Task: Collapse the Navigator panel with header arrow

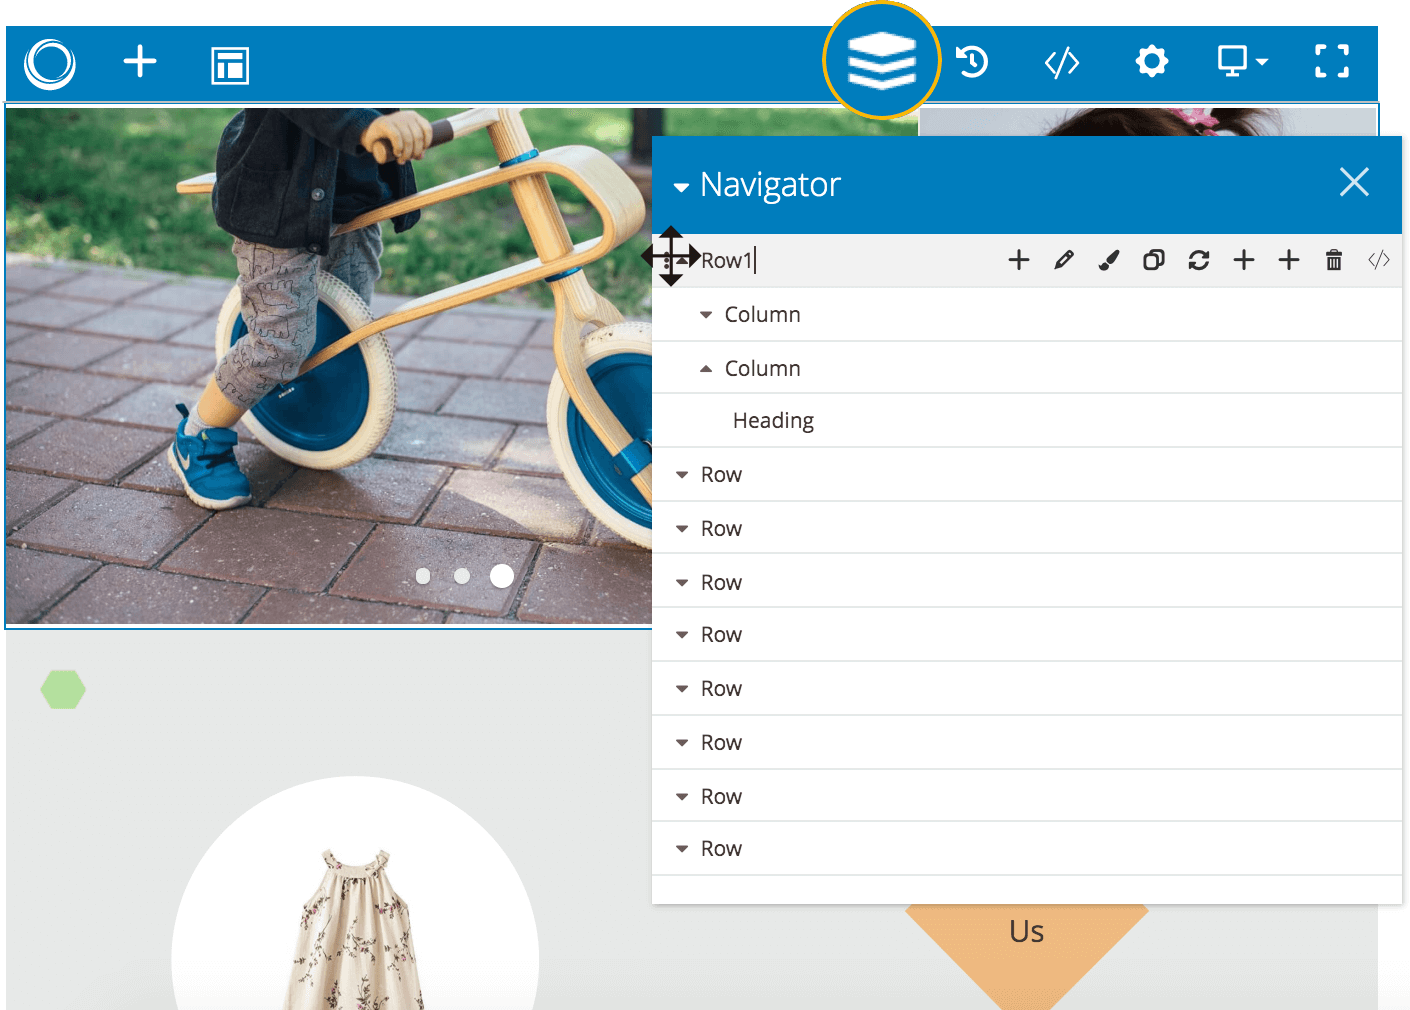Action: click(x=681, y=187)
